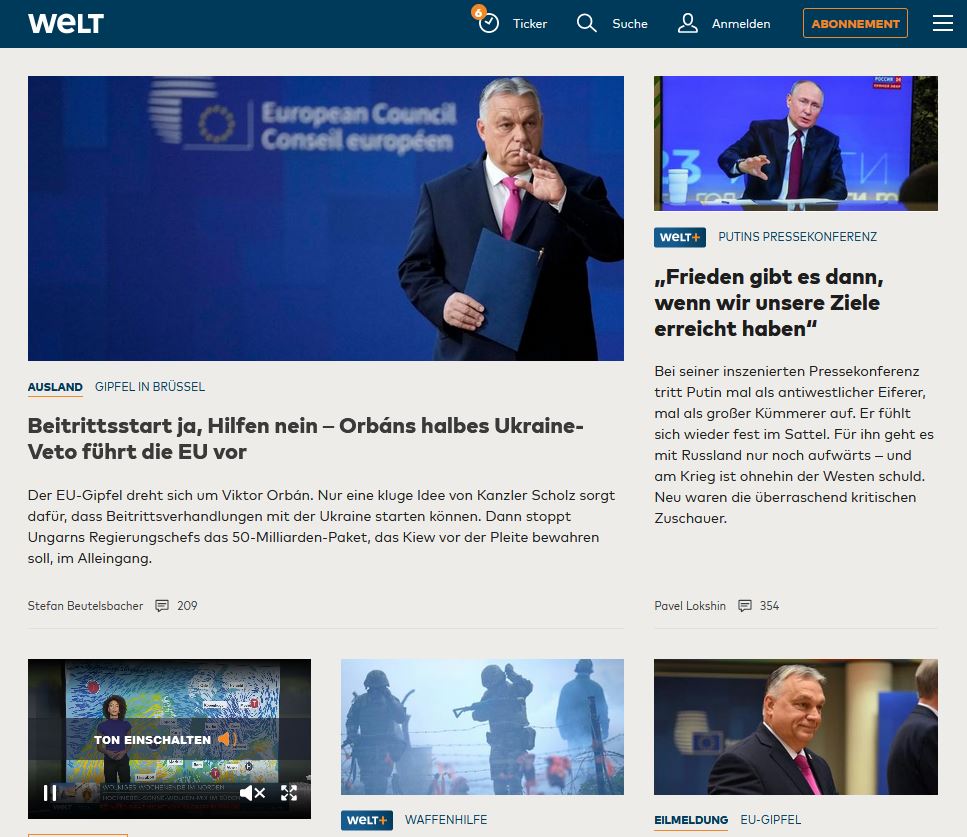Open the soldiers image for WAFFENHILFE article
Screen dimensions: 967x837
pos(482,726)
